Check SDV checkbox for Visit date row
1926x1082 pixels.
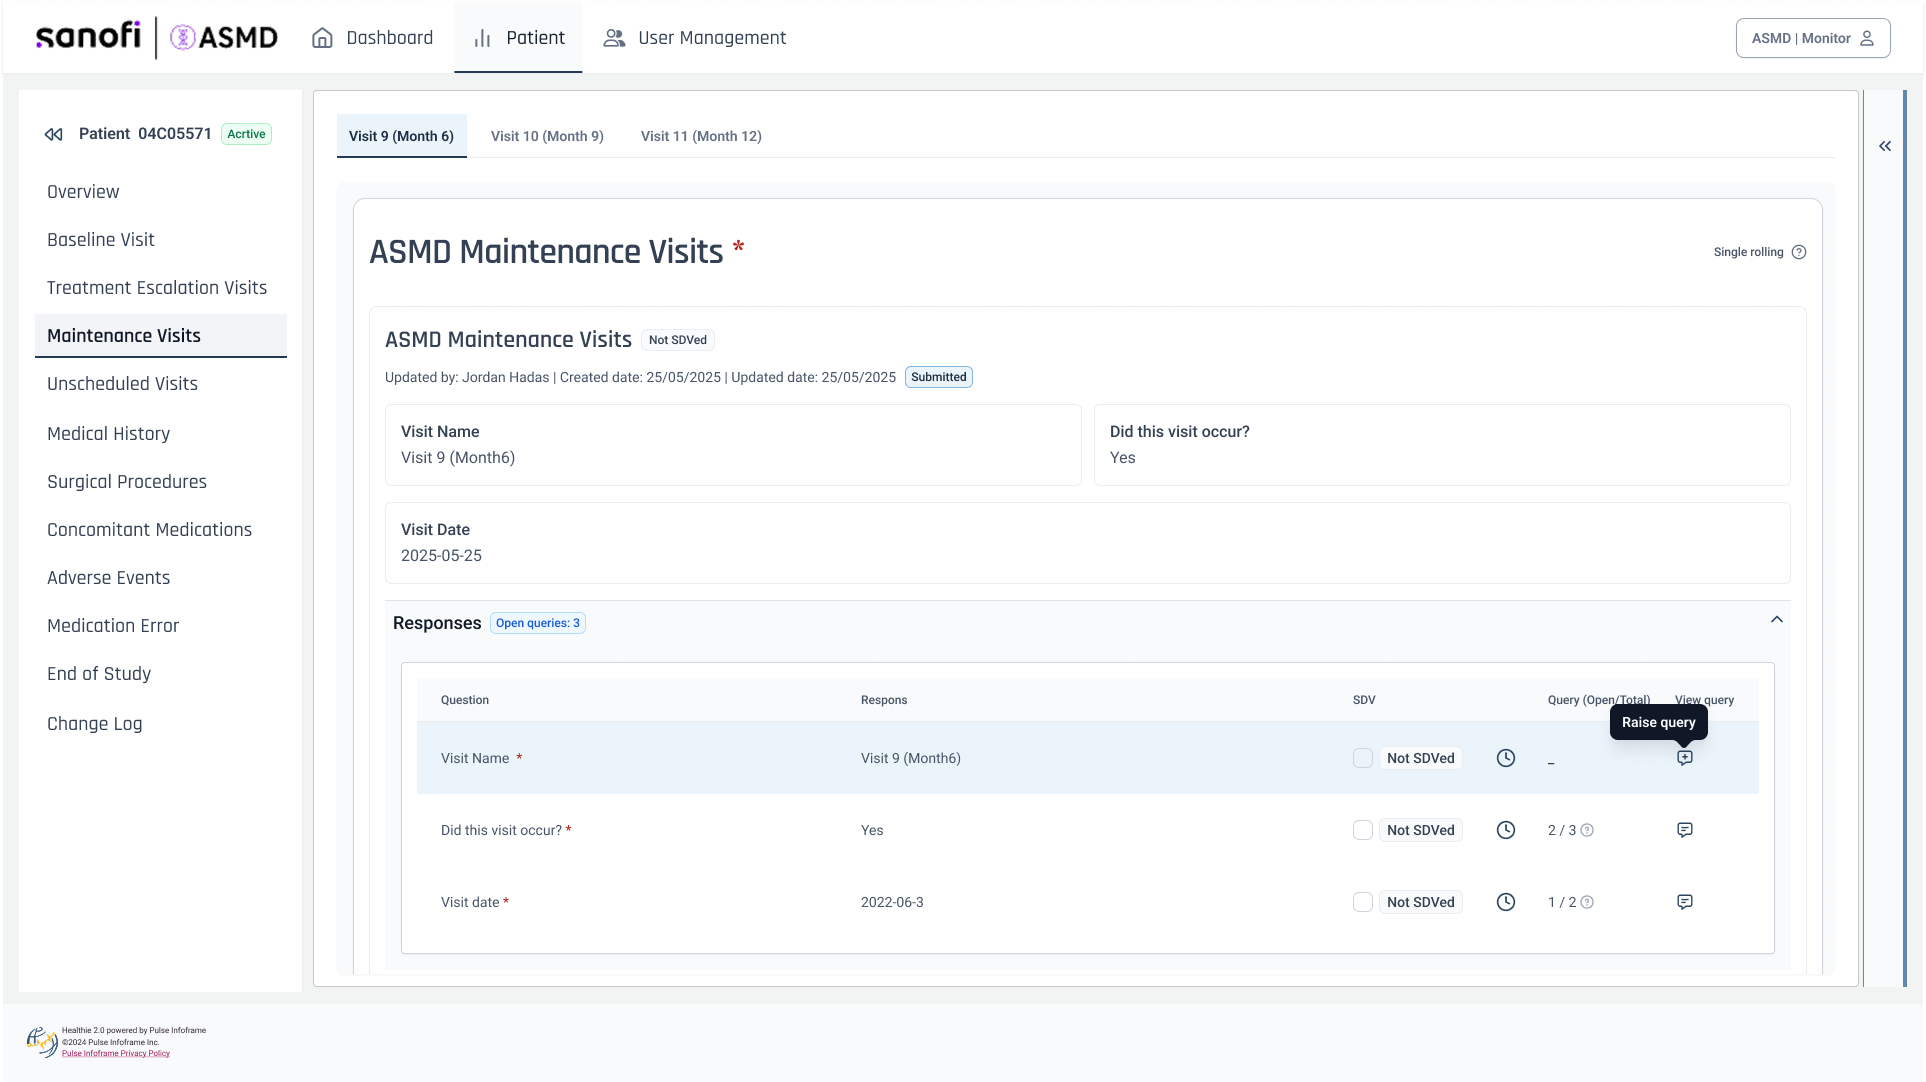(1363, 902)
